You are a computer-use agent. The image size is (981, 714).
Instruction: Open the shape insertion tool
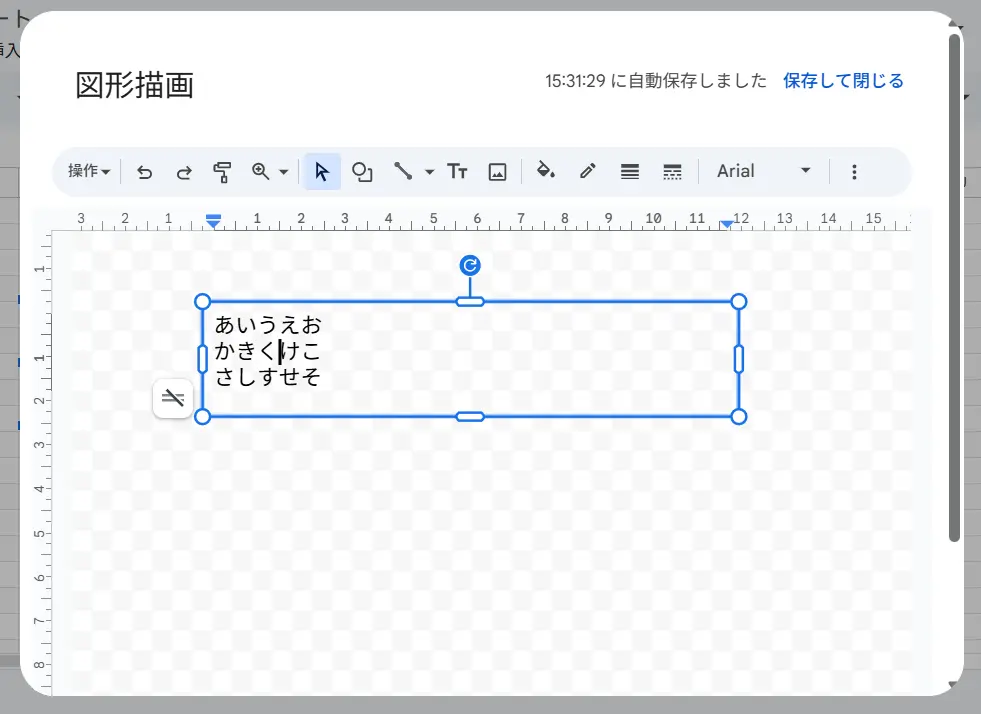pos(362,172)
